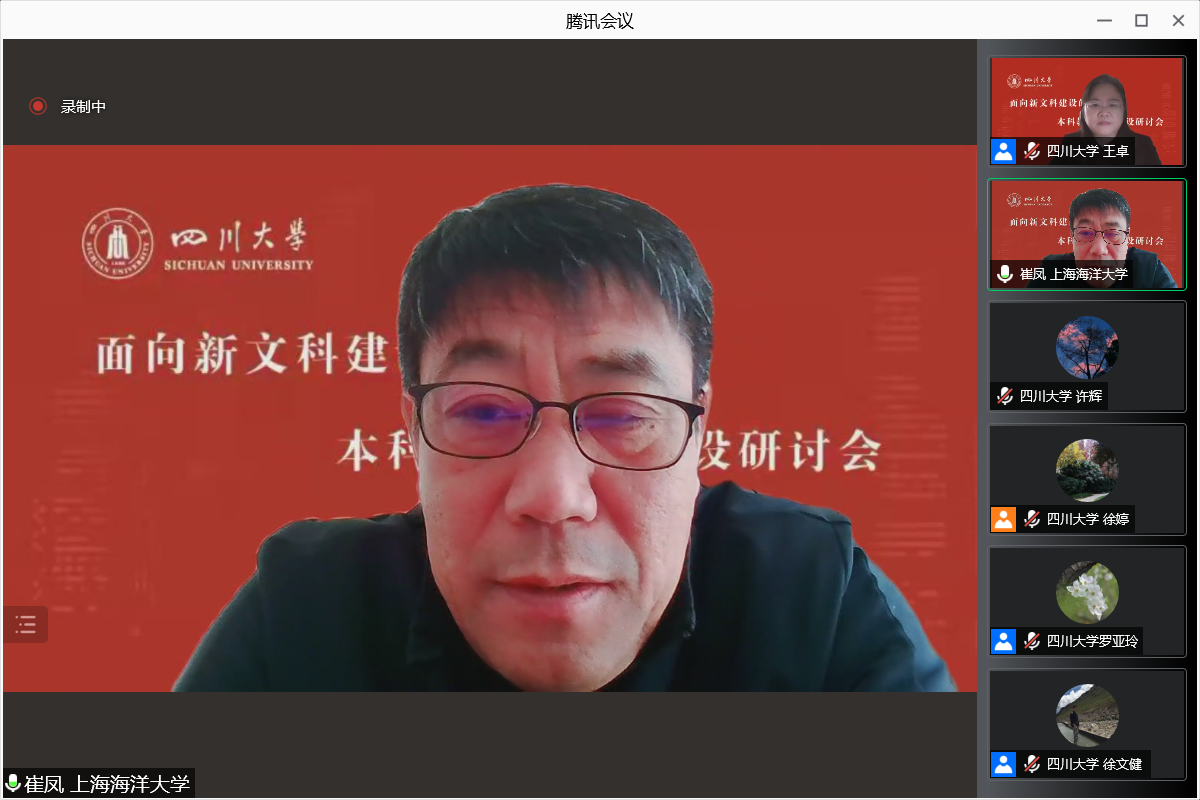Maximize the 腾讯会议 window
Viewport: 1200px width, 800px height.
click(x=1141, y=20)
